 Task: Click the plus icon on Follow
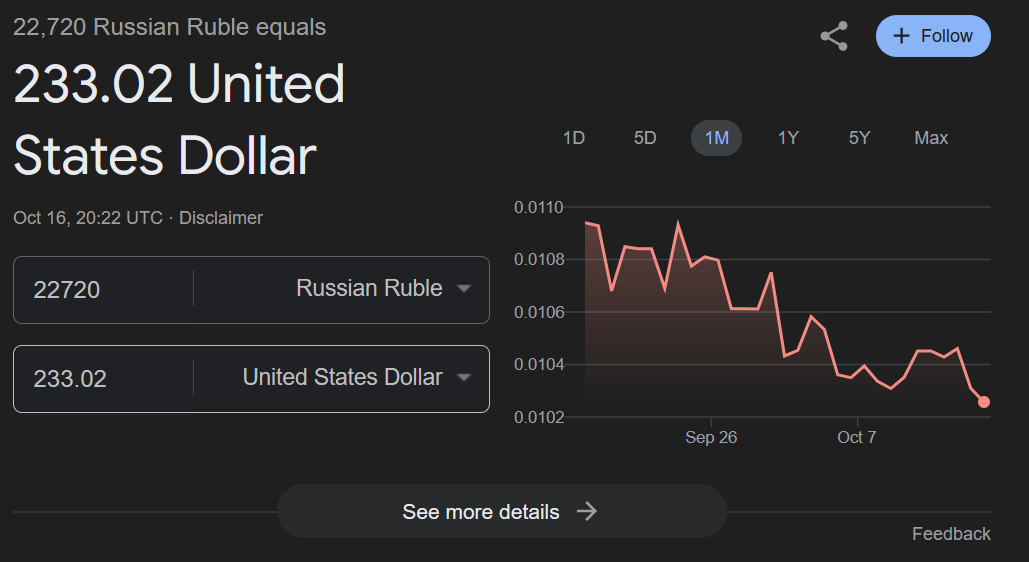901,36
